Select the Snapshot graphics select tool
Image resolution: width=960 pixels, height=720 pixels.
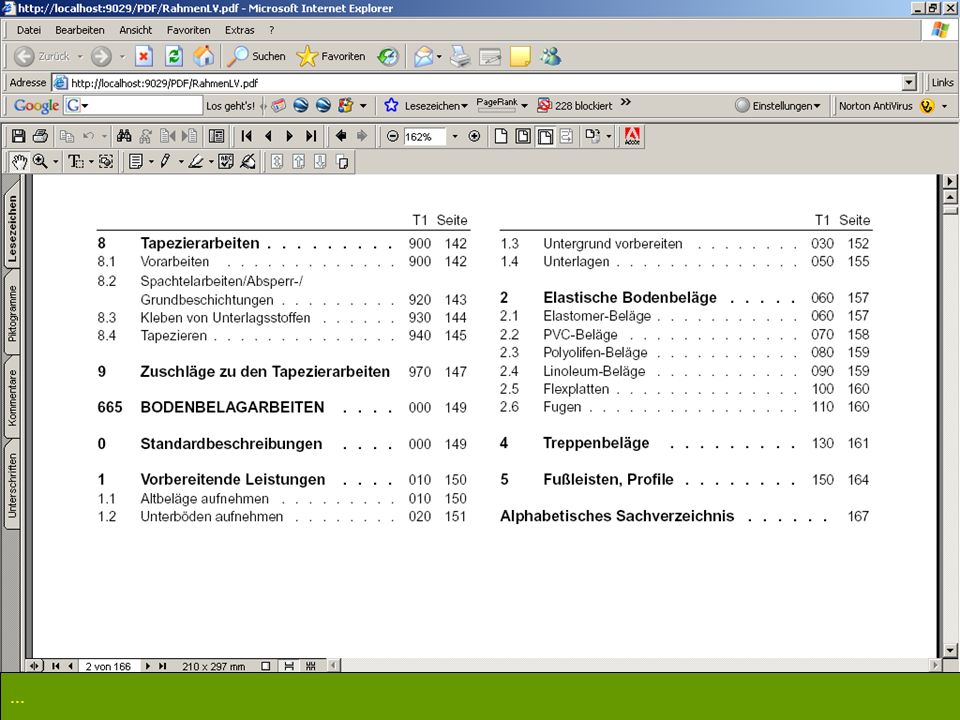point(106,162)
